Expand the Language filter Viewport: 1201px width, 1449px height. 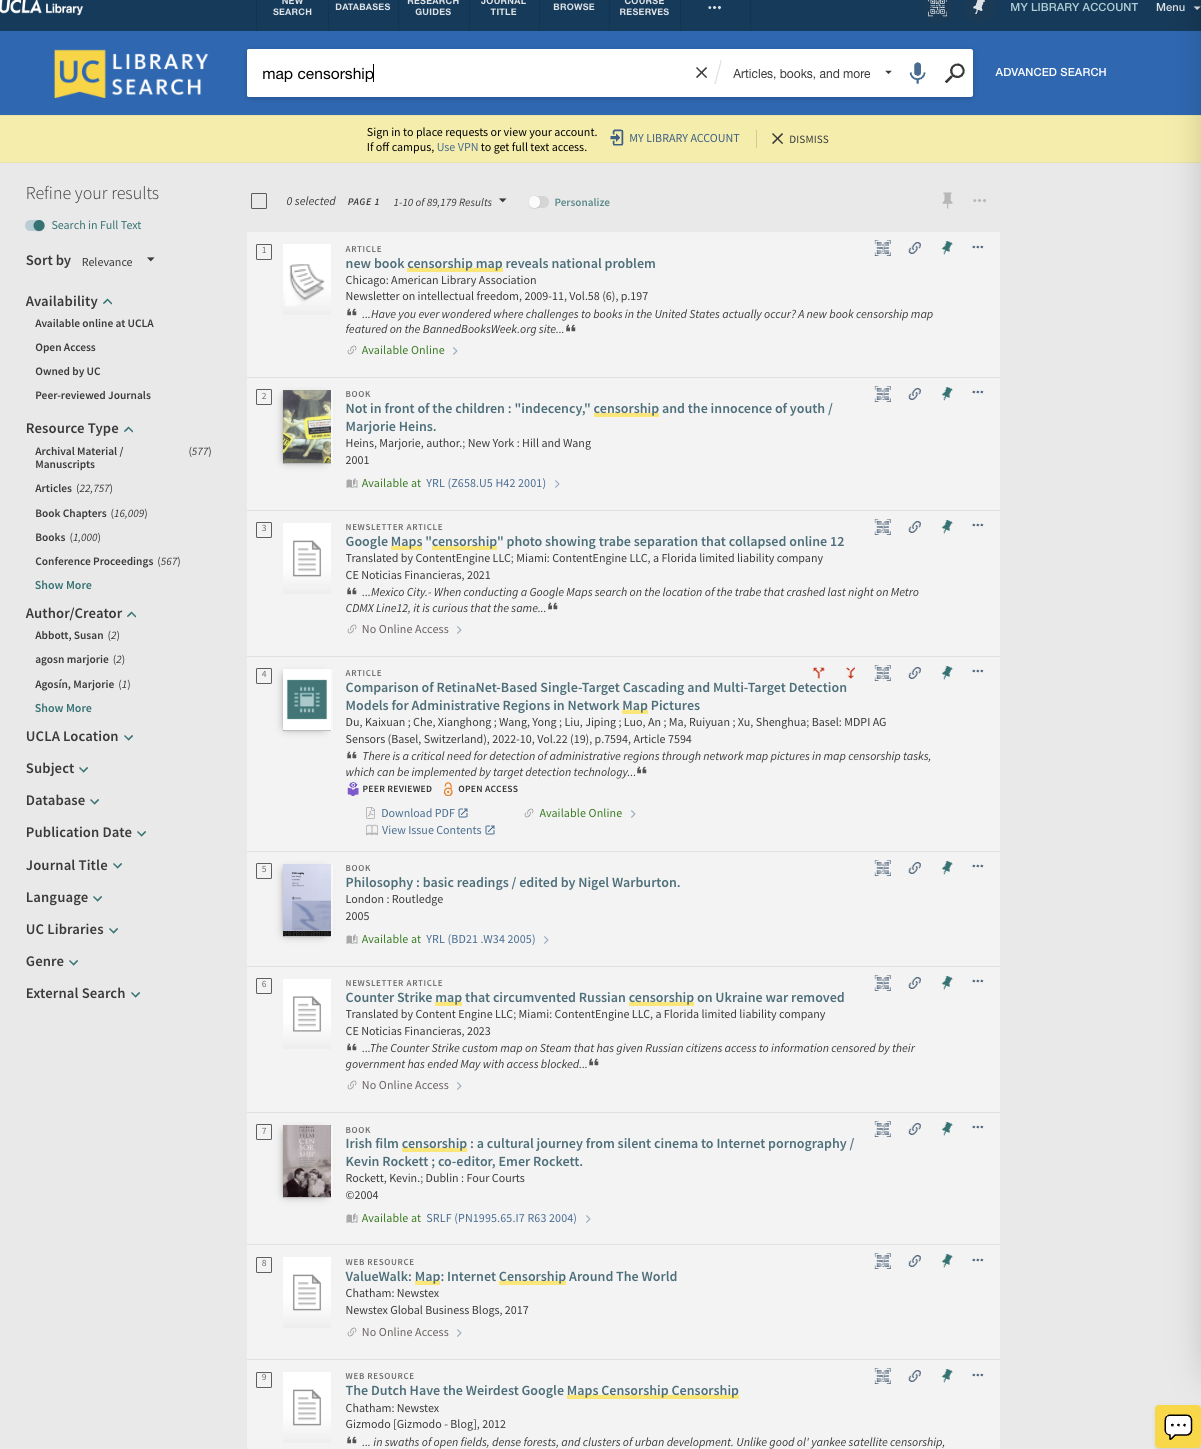(x=64, y=898)
